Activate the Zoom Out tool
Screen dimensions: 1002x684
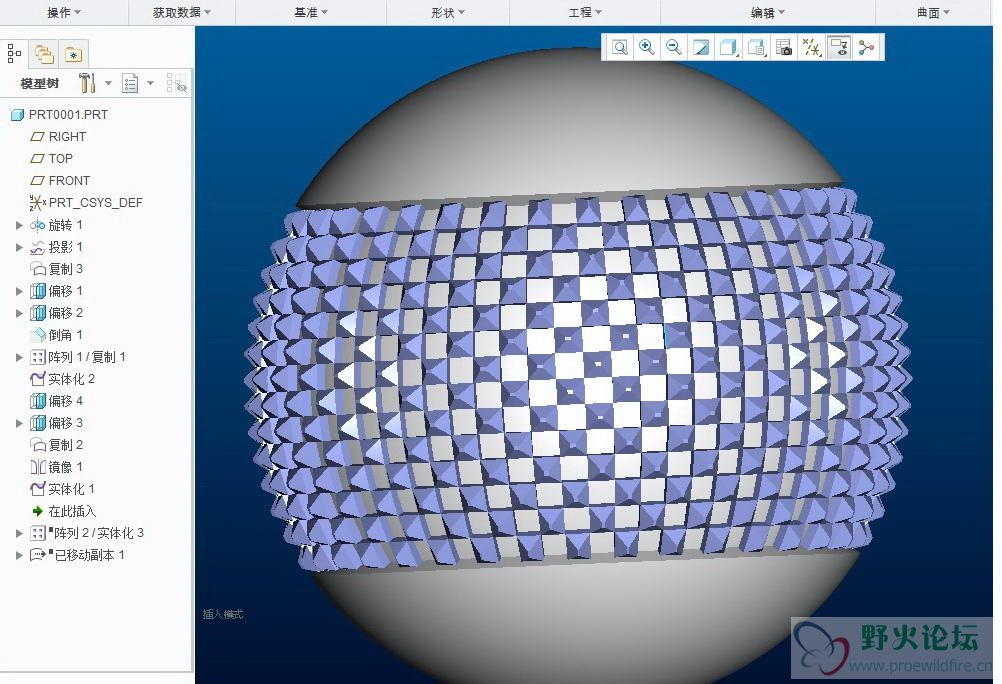tap(674, 47)
